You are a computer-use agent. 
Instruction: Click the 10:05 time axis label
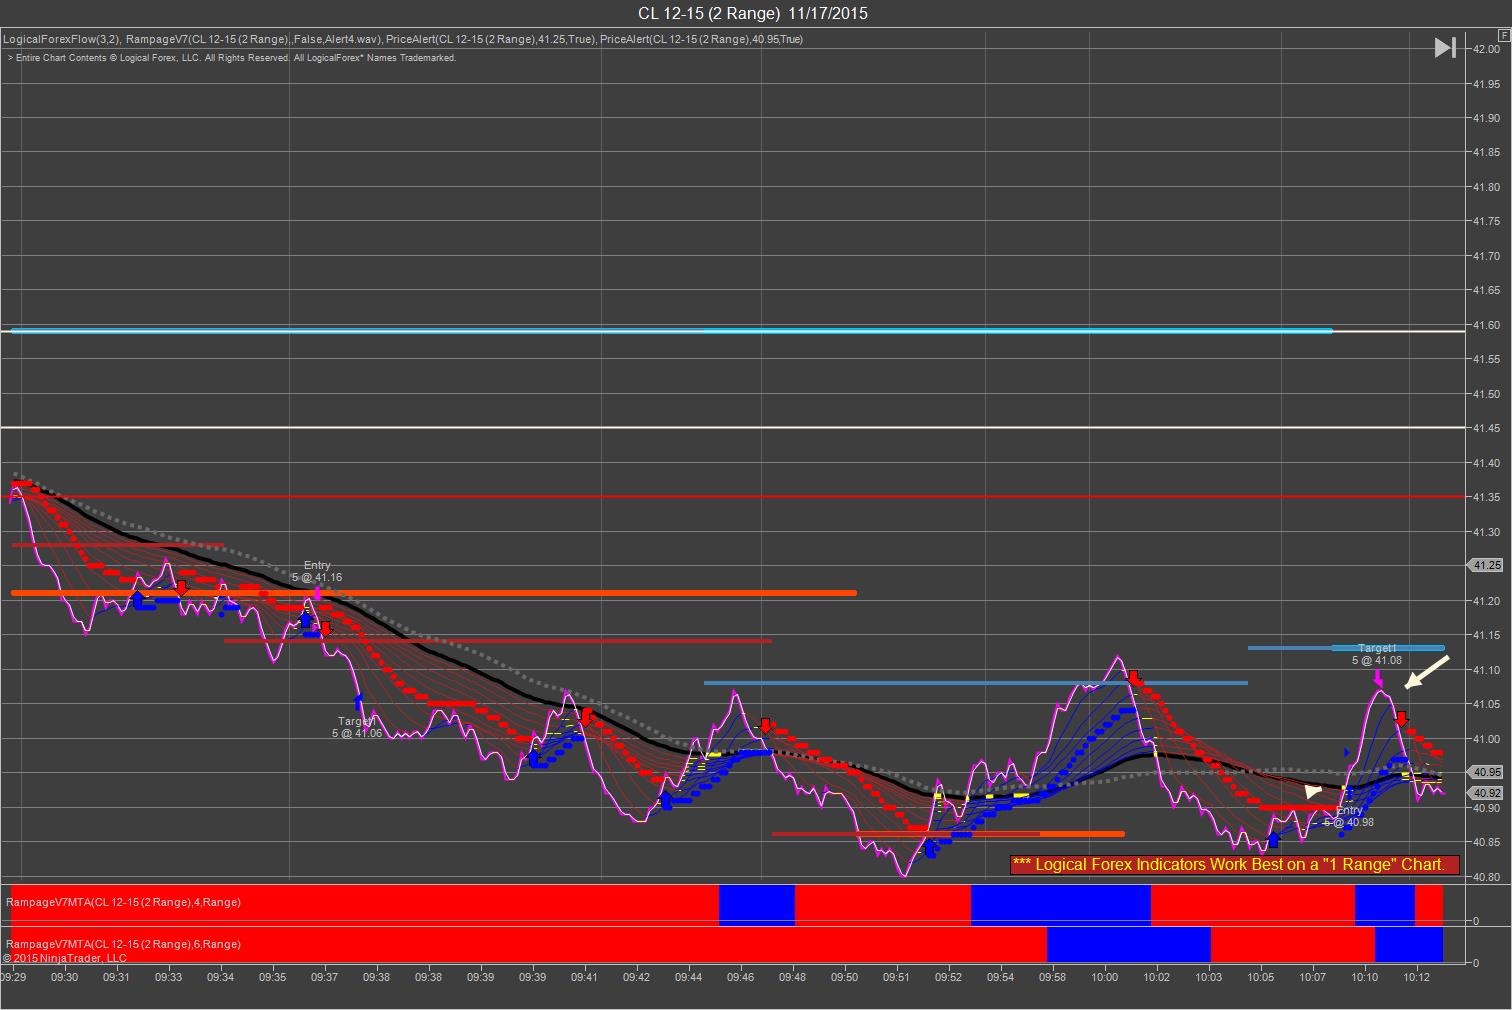click(1261, 978)
